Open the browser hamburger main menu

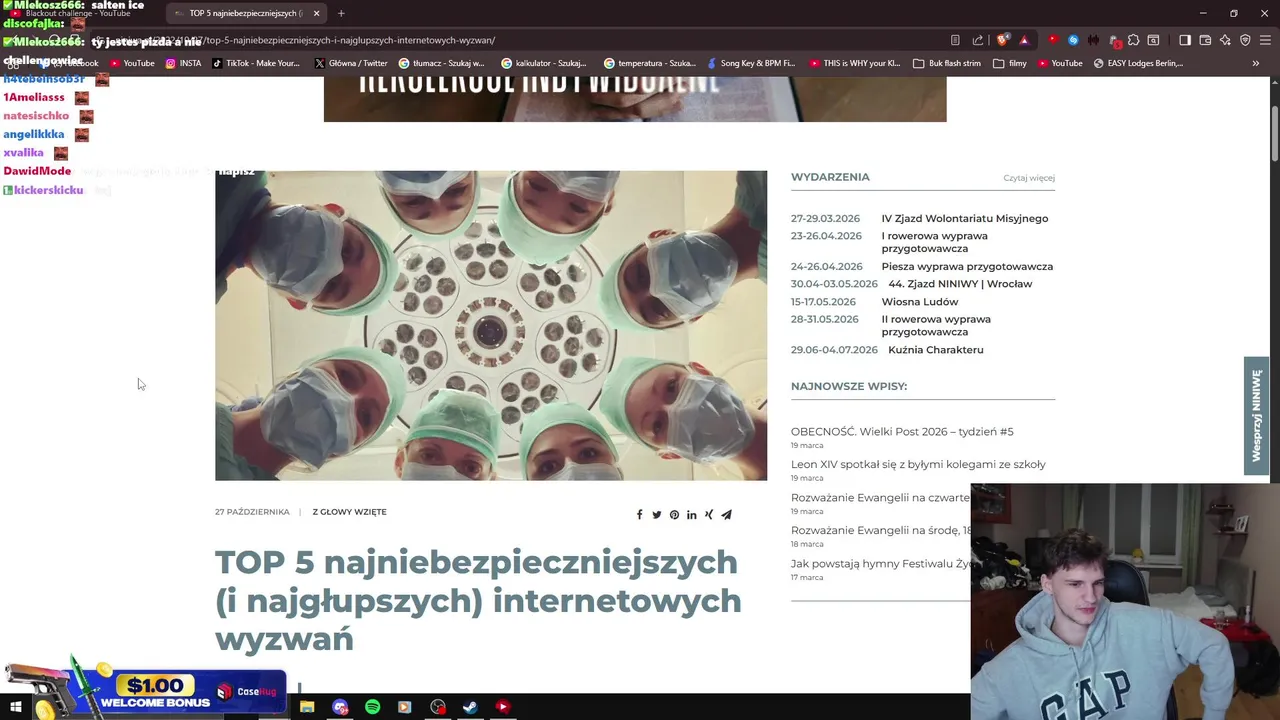(1265, 40)
